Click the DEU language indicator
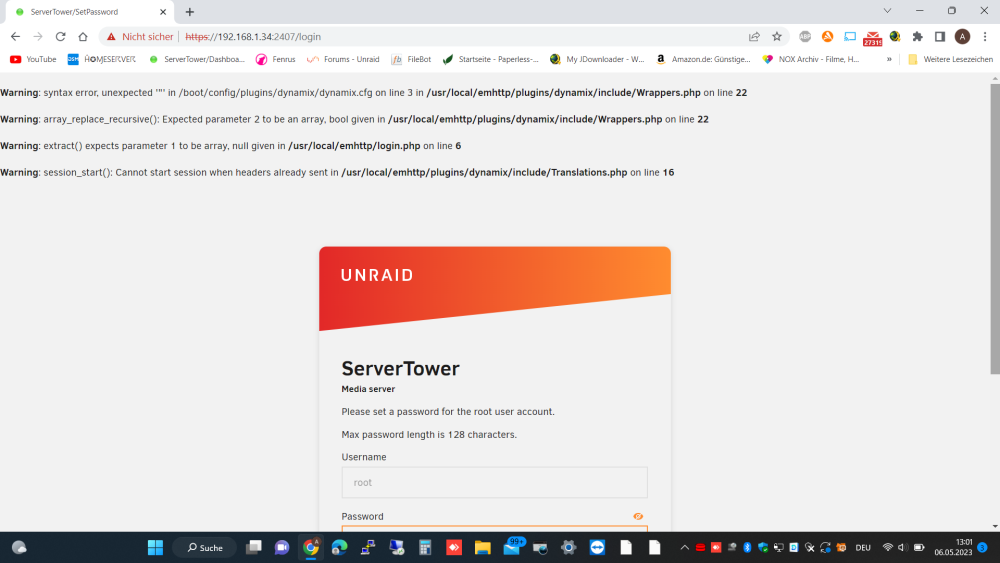The width and height of the screenshot is (1000, 563). click(x=863, y=548)
